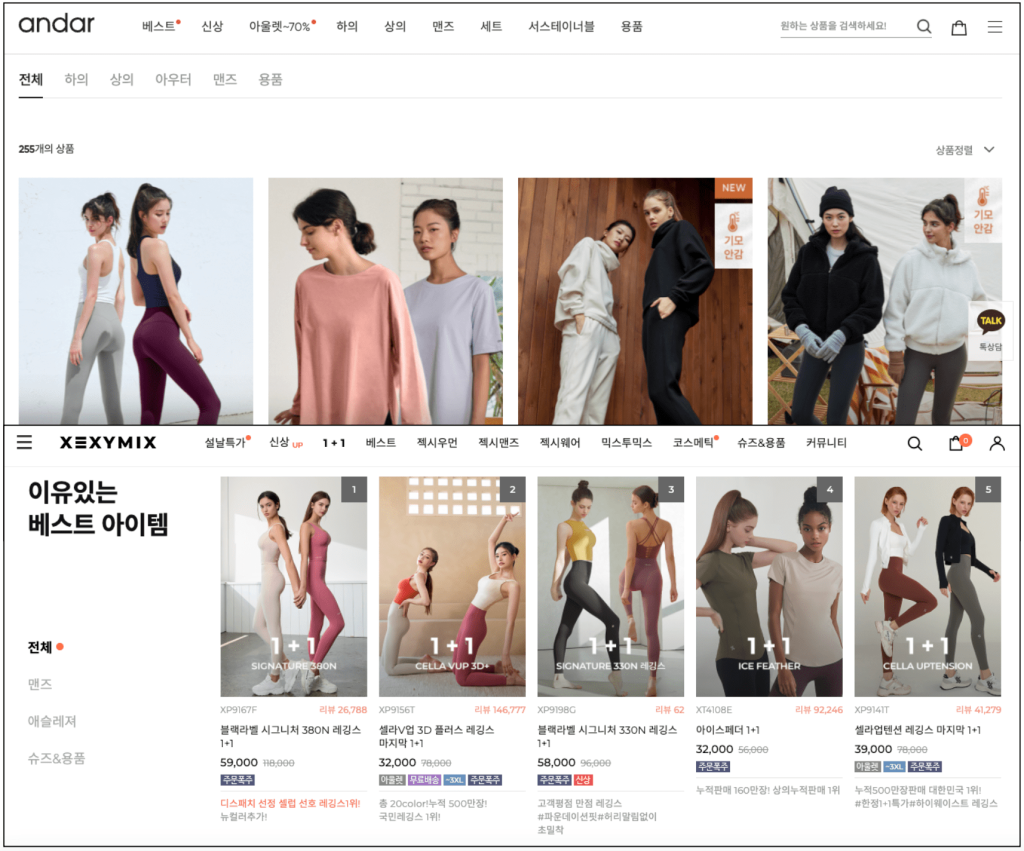
Task: Open andar fleece jacket product photo
Action: click(884, 301)
